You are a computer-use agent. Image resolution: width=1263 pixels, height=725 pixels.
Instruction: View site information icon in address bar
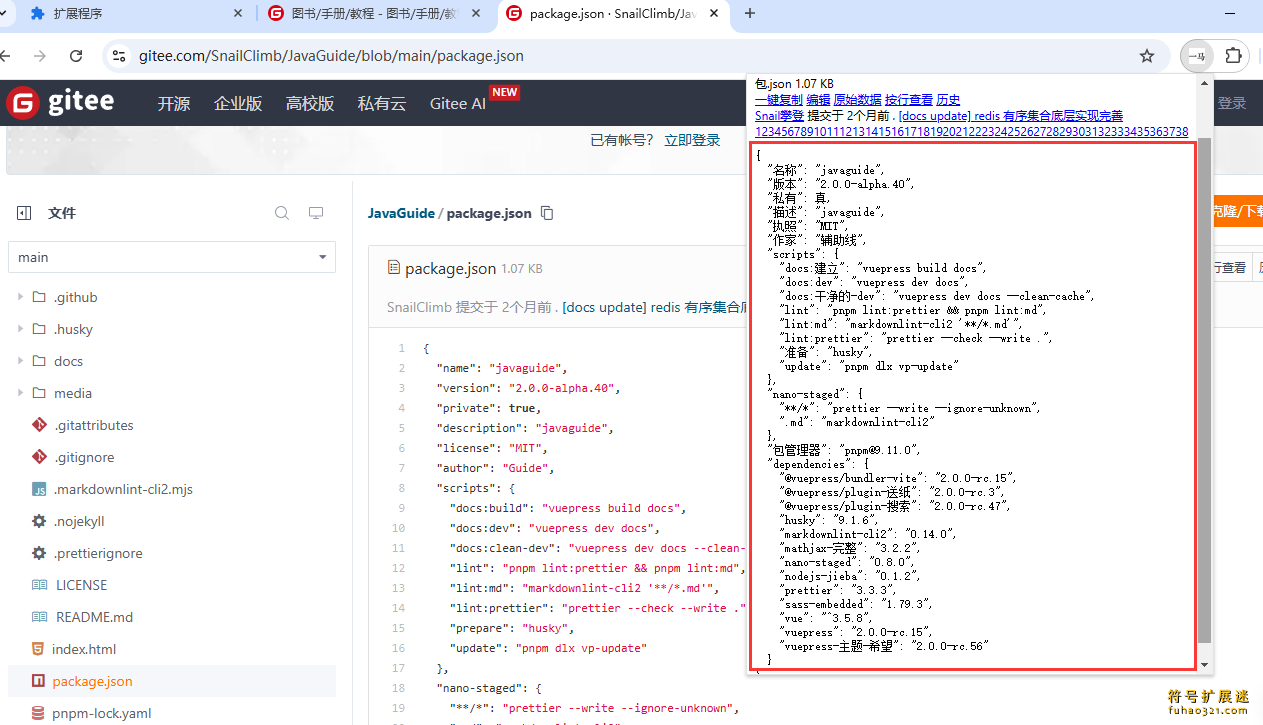coord(119,56)
